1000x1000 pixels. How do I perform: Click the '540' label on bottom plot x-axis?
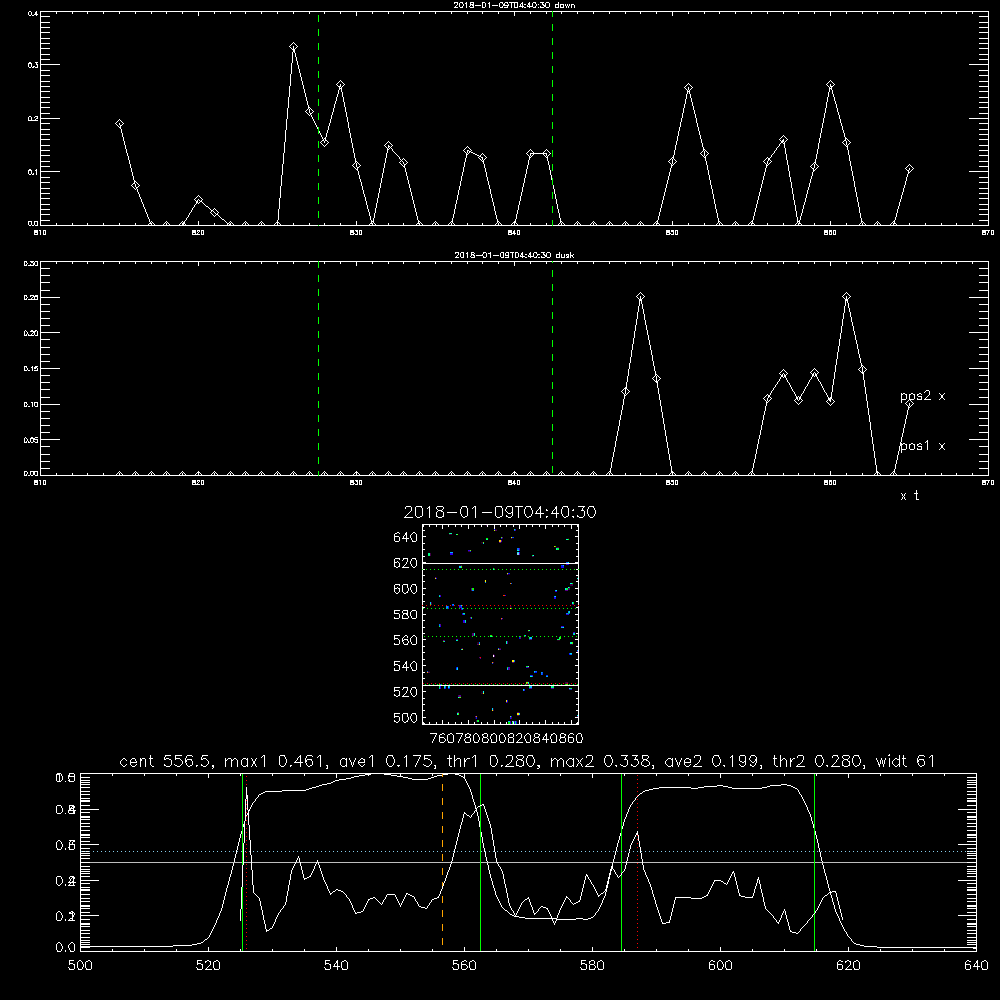[x=336, y=966]
